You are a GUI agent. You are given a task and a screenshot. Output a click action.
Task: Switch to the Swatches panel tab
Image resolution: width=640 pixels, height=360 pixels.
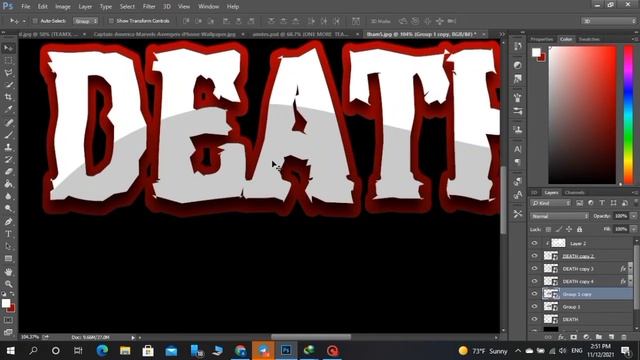[x=589, y=39]
